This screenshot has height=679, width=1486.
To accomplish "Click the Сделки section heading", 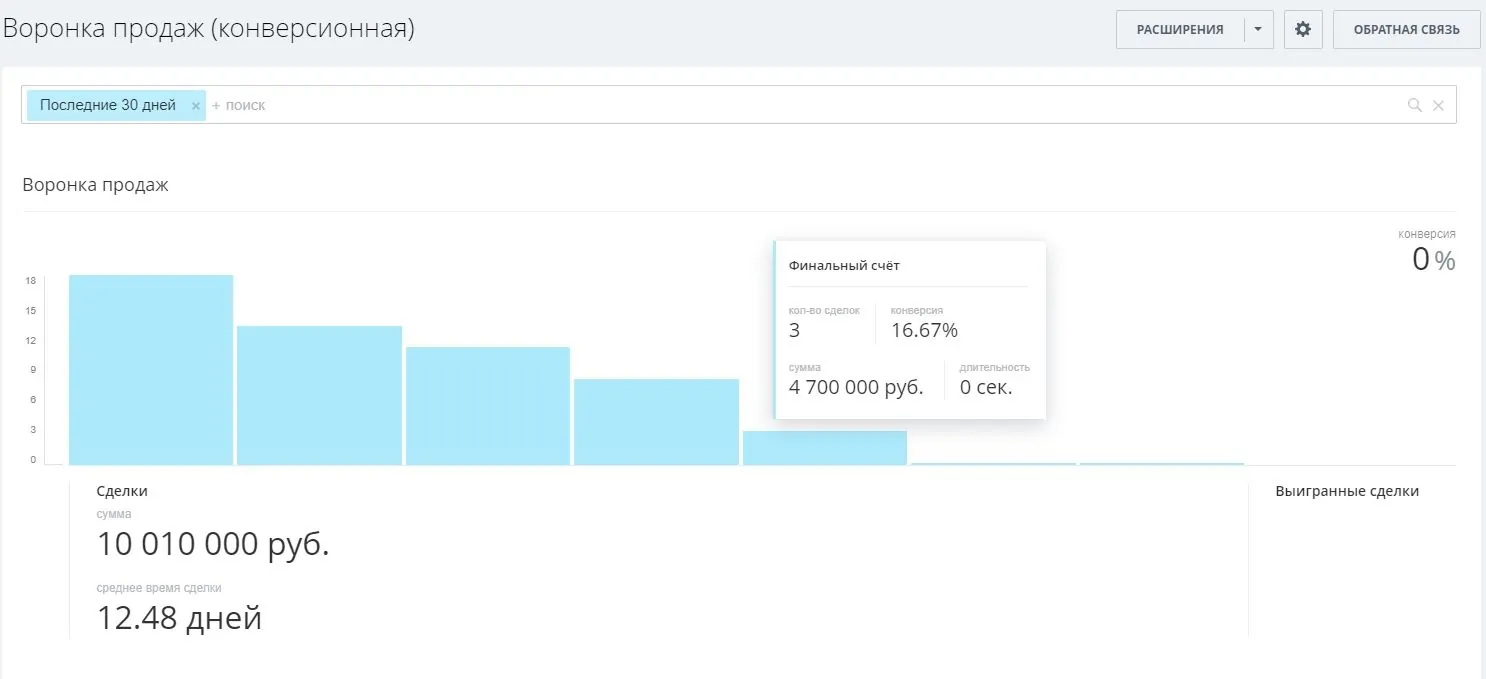I will pyautogui.click(x=122, y=491).
